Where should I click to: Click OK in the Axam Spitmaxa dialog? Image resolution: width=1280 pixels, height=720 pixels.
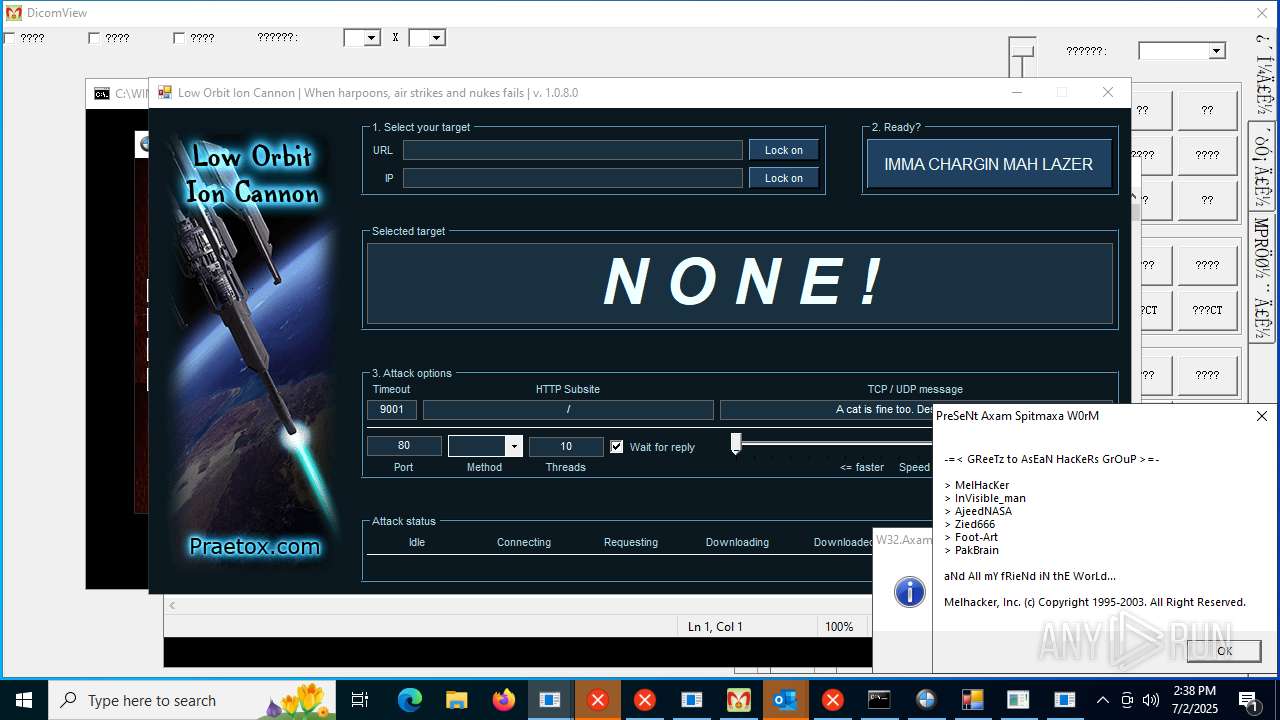(x=1224, y=650)
